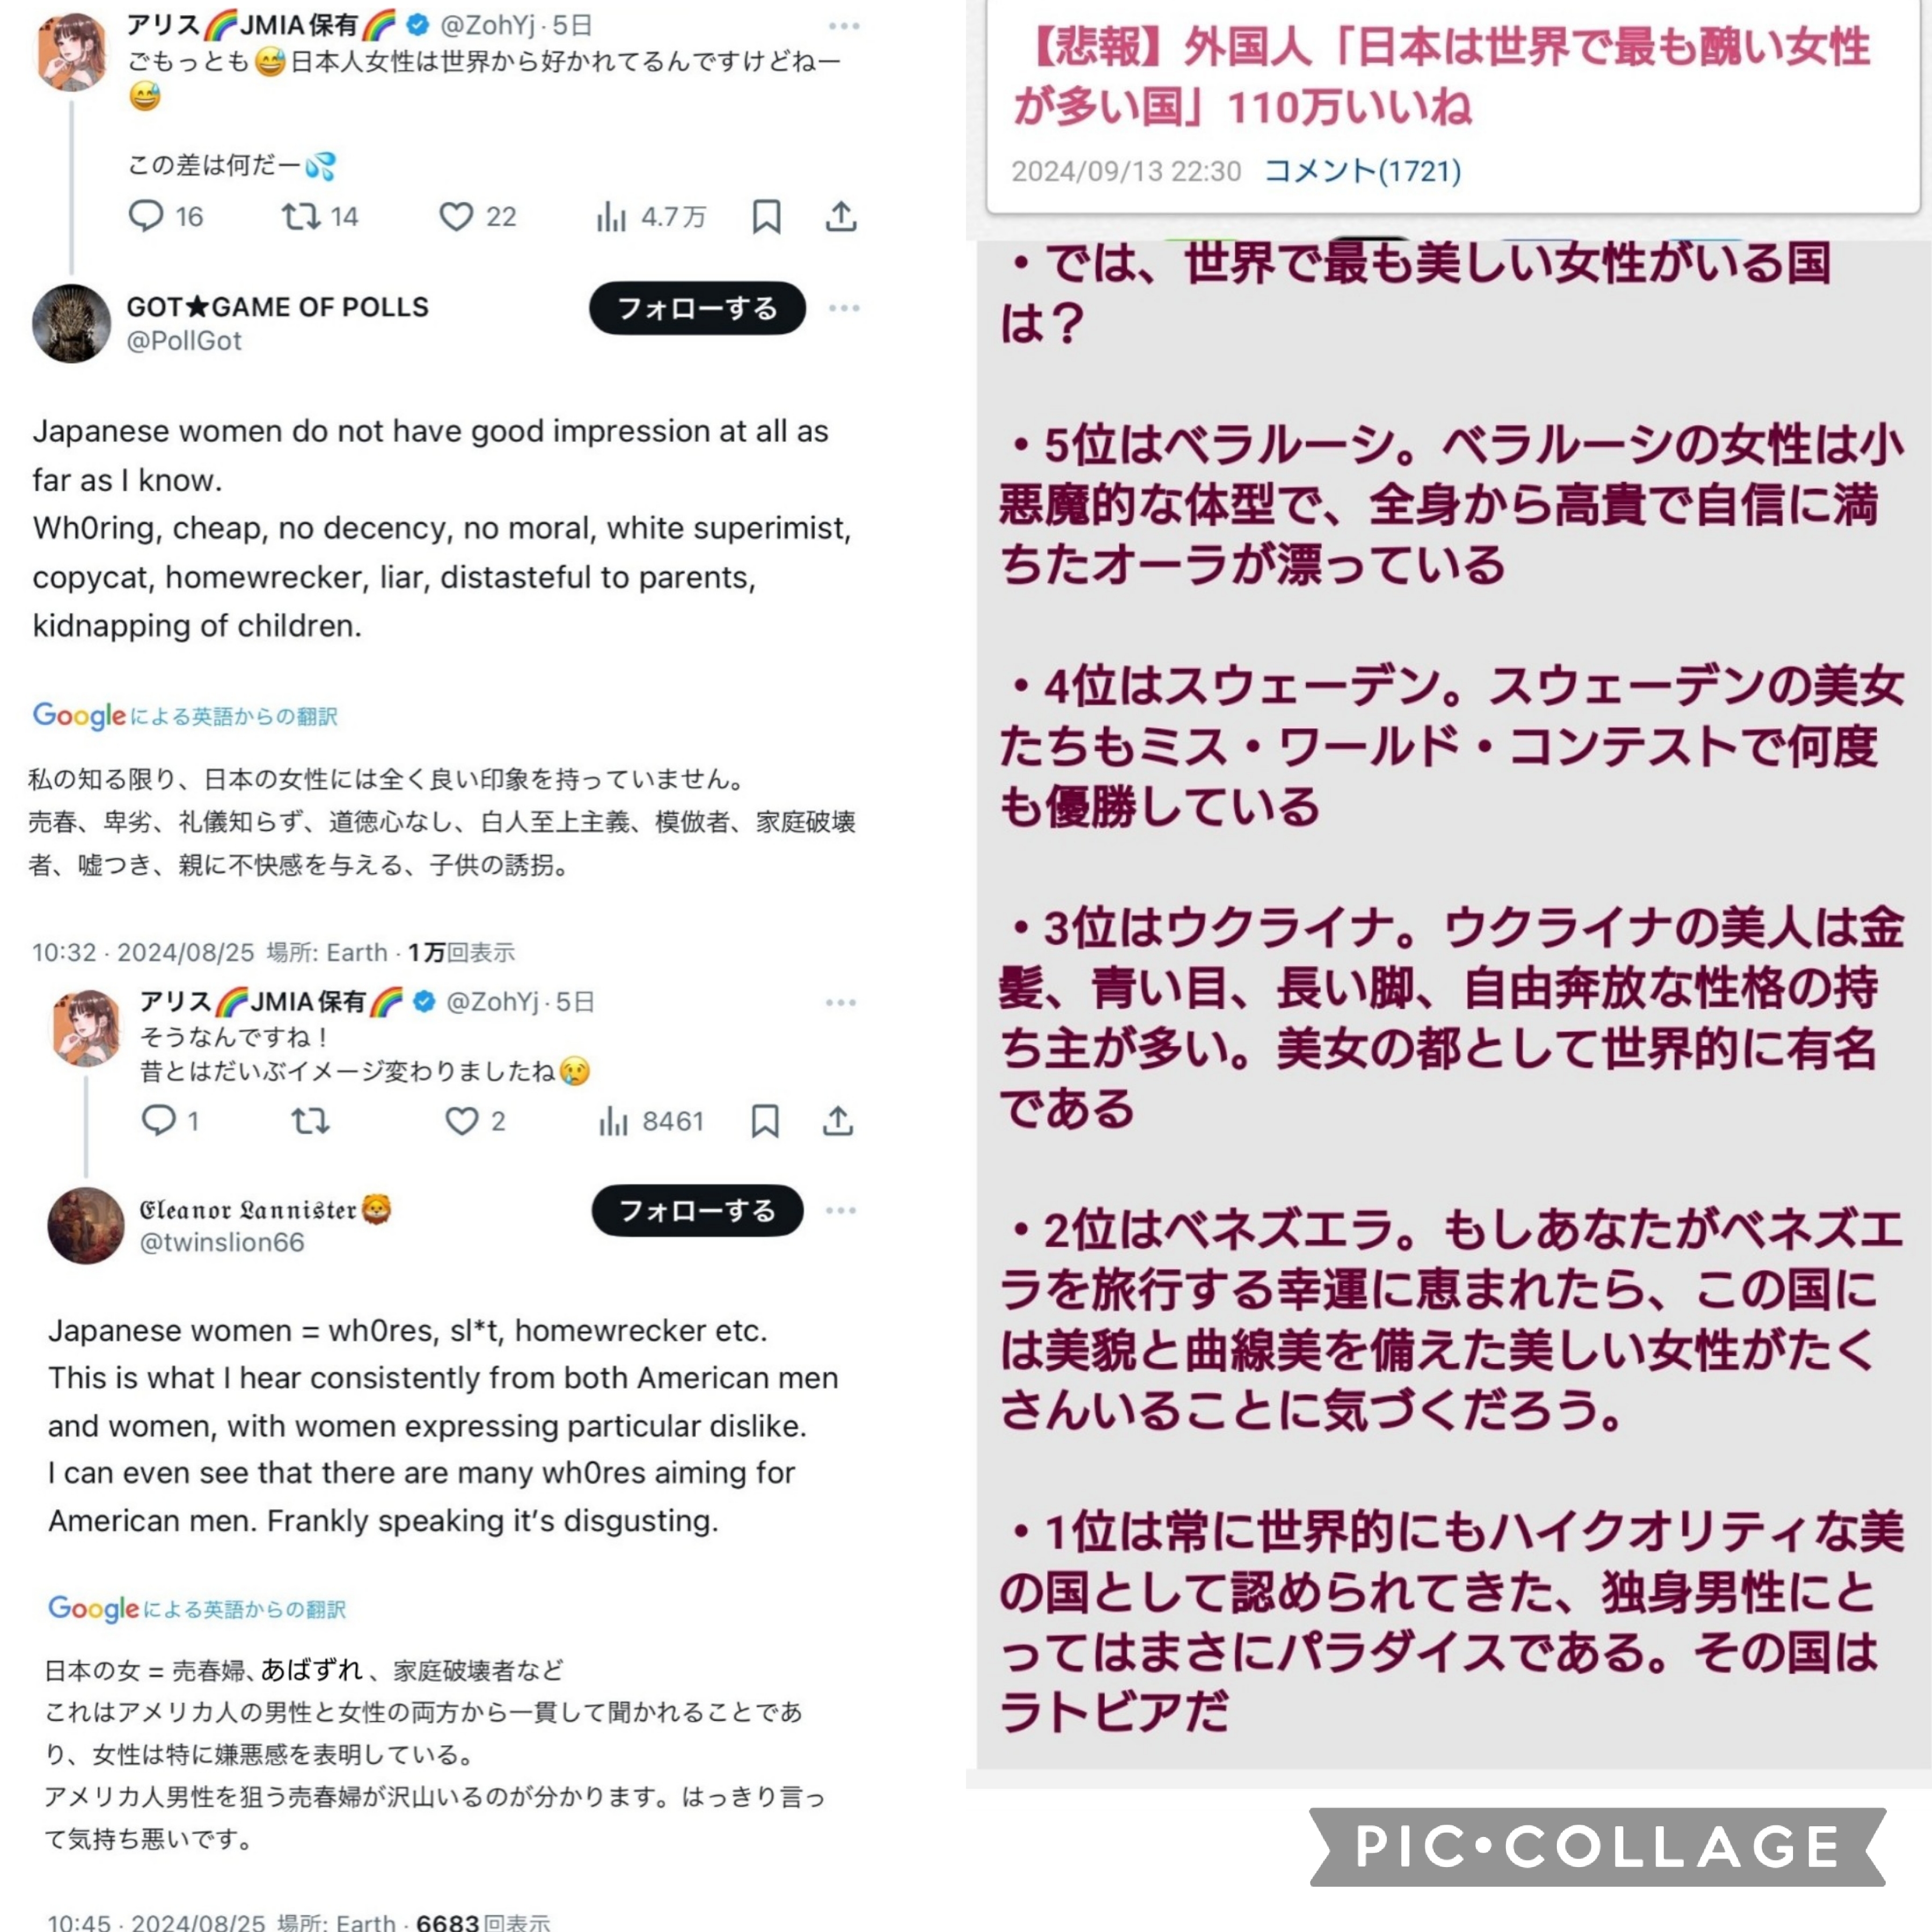Like the tweet with 22 hearts
1932x1932 pixels.
tap(478, 216)
